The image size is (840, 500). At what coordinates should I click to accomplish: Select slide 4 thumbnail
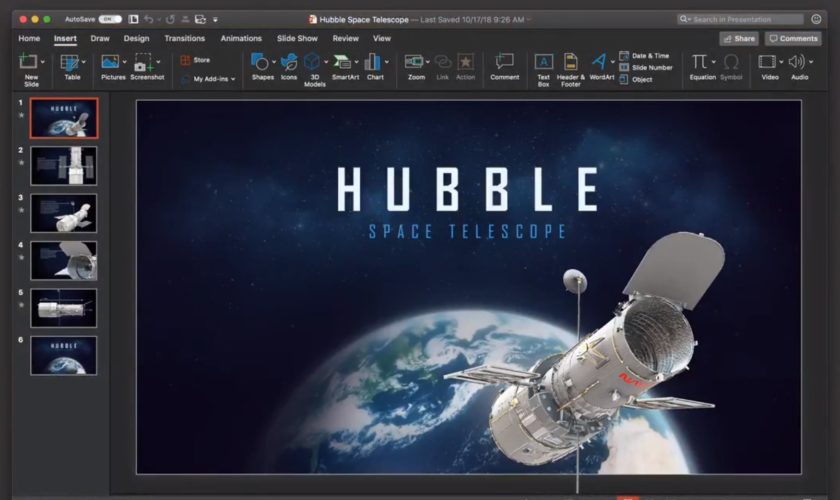(x=64, y=260)
